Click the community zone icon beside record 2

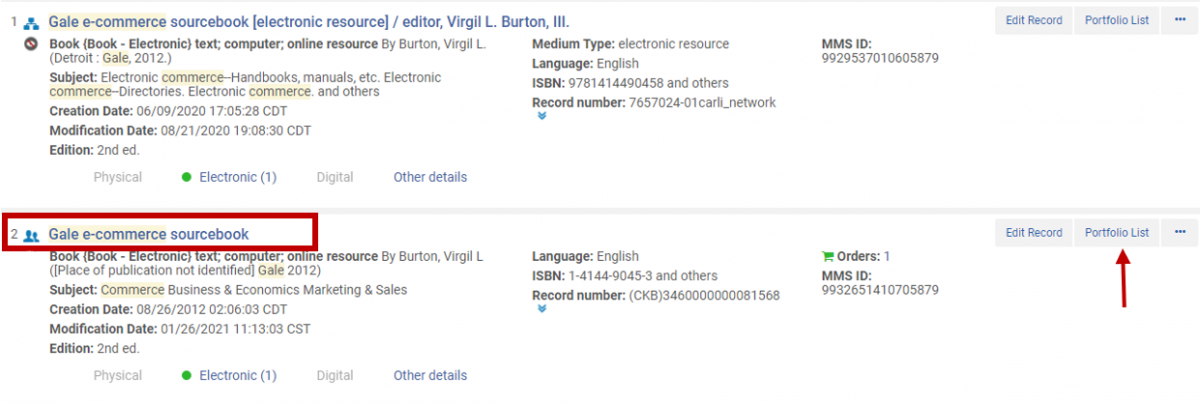click(x=31, y=236)
